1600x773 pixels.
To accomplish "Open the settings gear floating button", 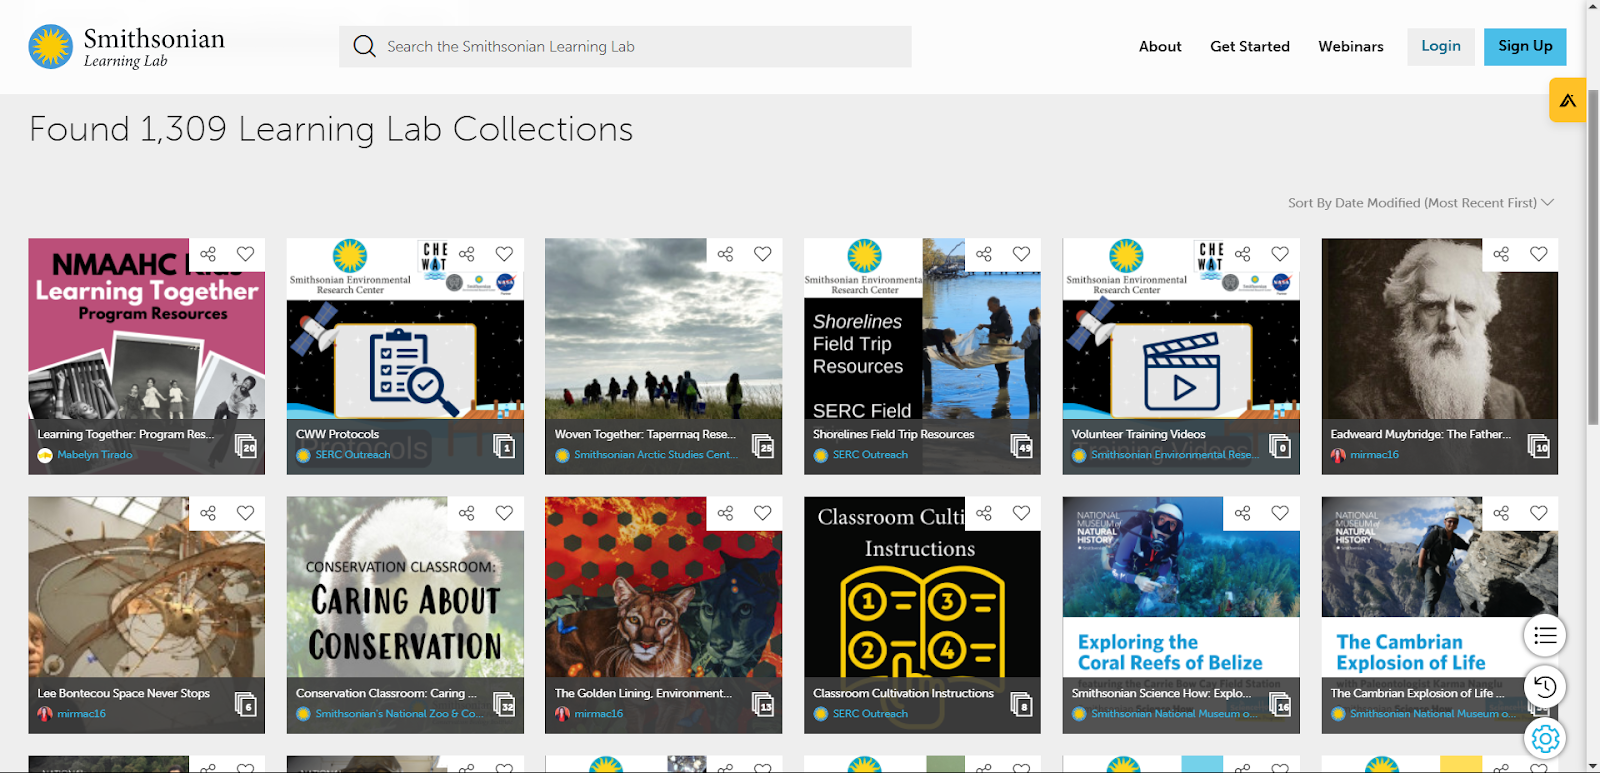I will (x=1545, y=739).
